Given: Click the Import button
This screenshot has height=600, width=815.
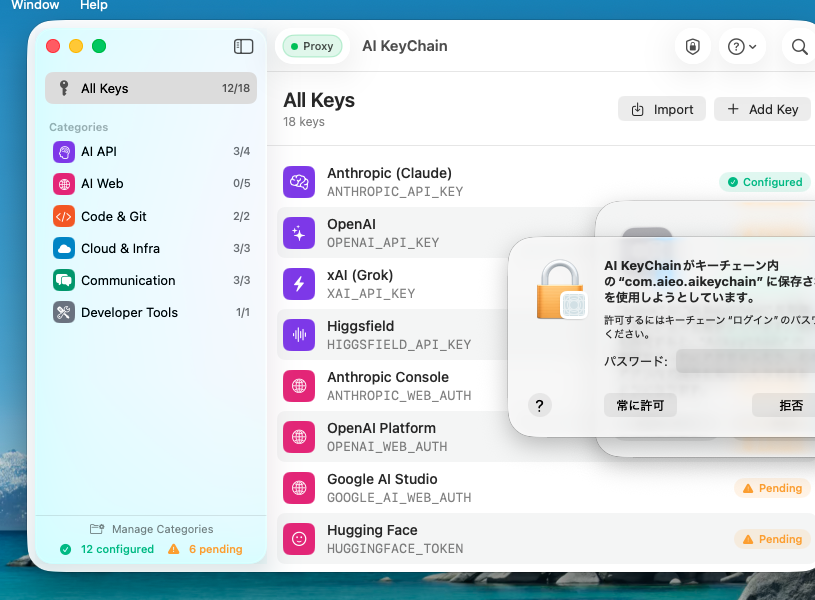Looking at the screenshot, I should 662,109.
